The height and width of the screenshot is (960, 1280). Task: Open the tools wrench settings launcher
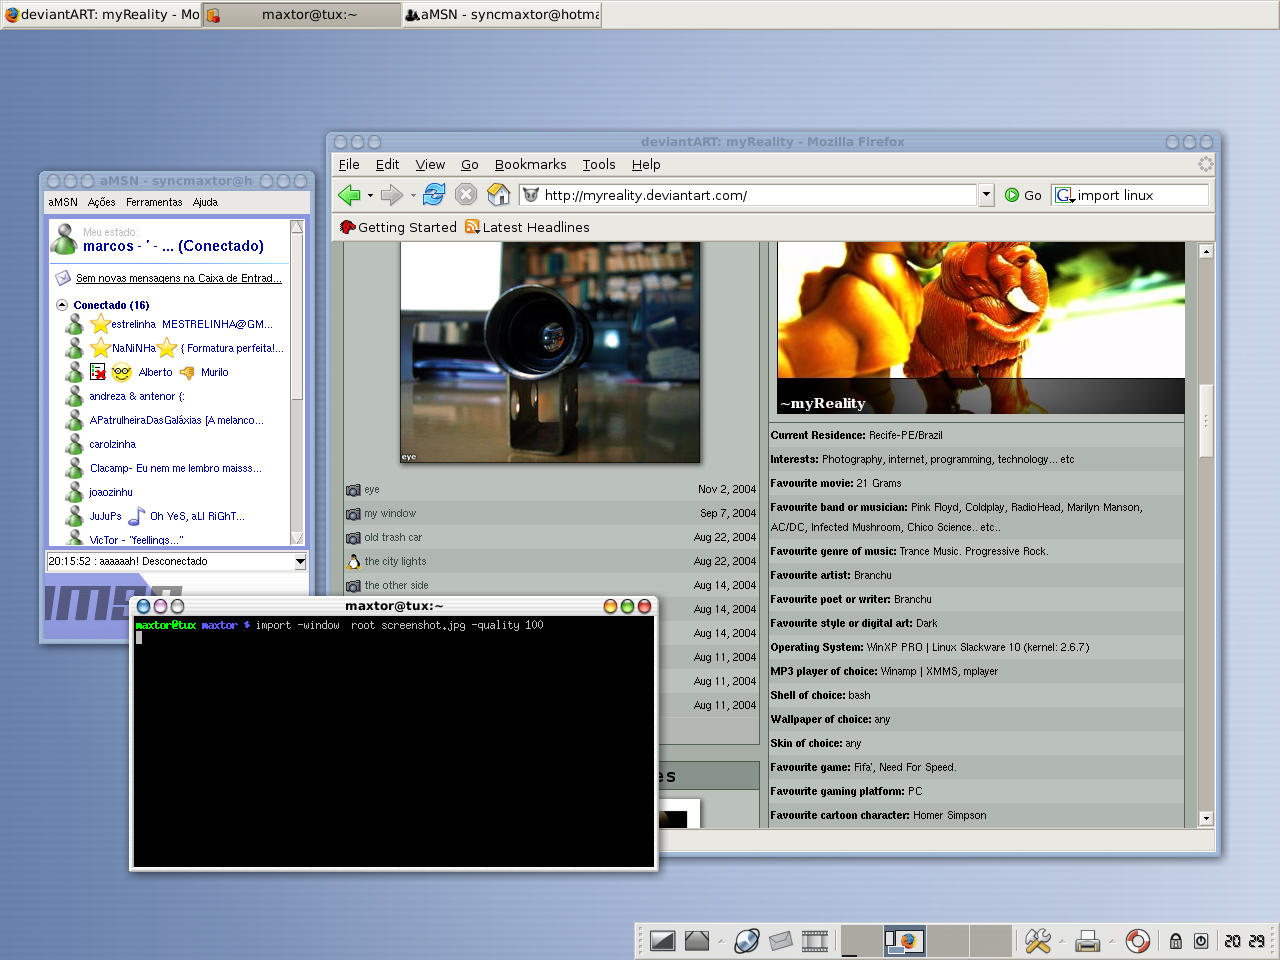(x=1038, y=941)
